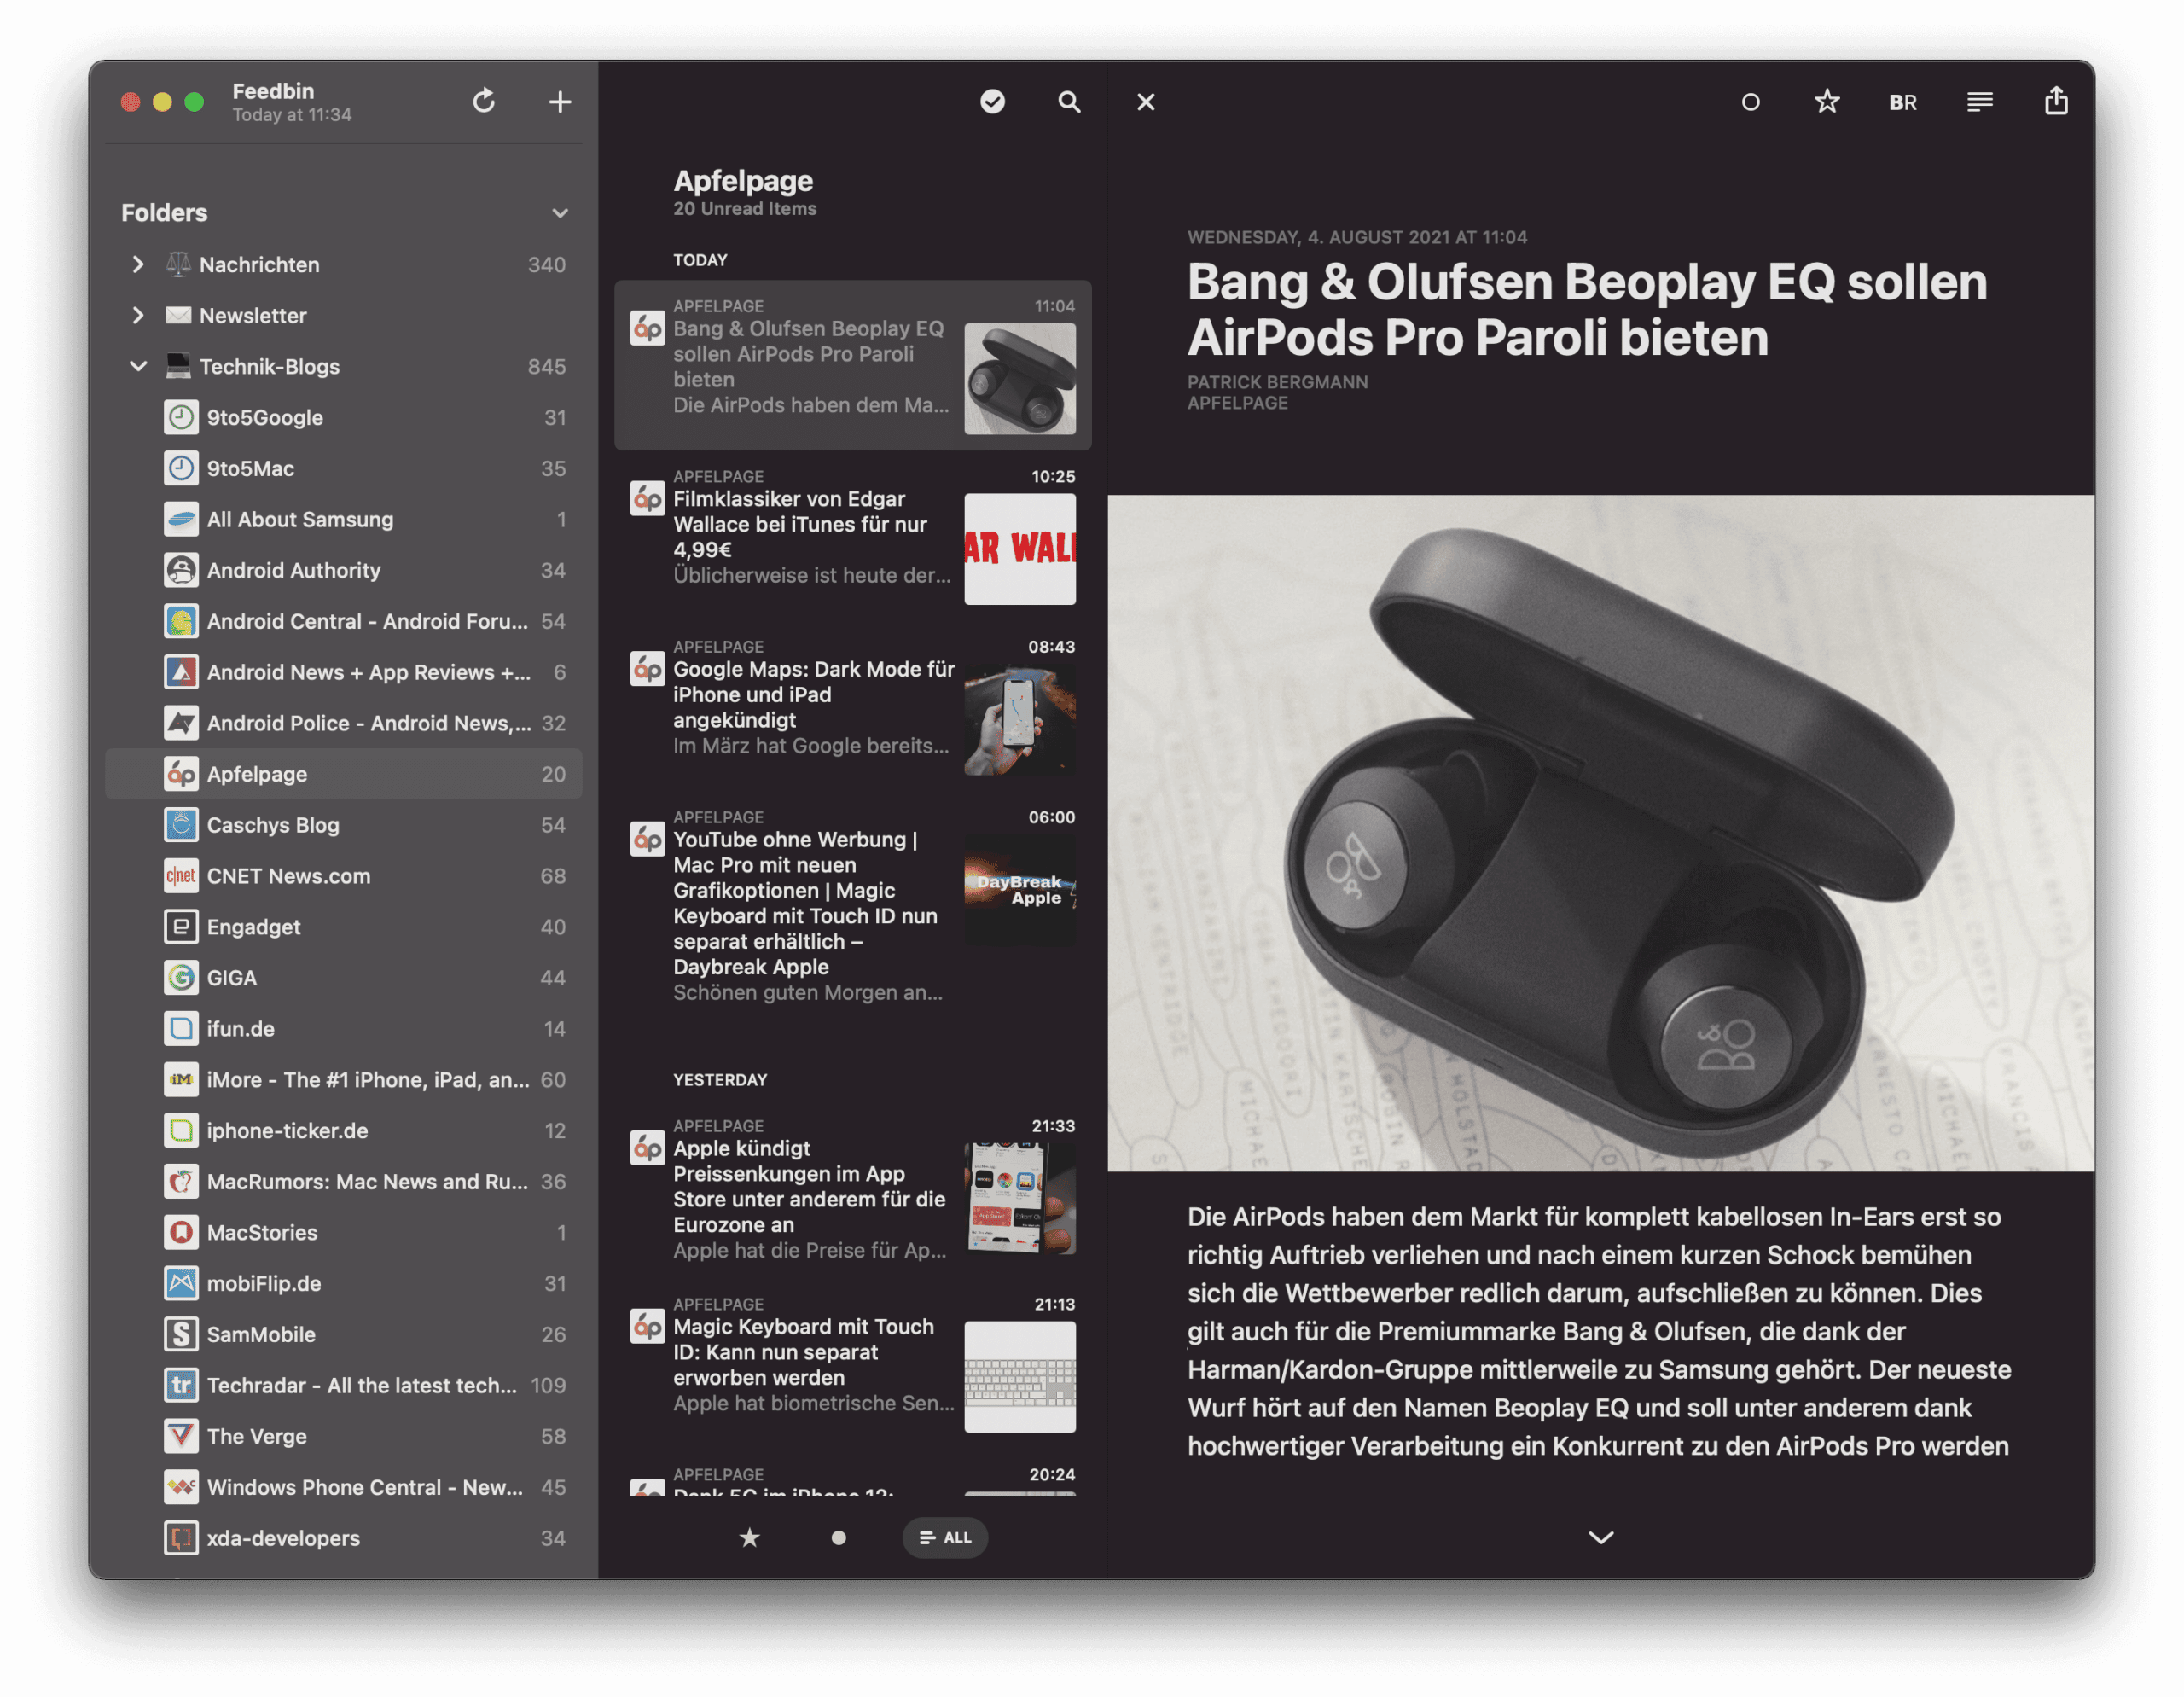Open Filmklassiker von Edgar Wallace article
Image resolution: width=2184 pixels, height=1697 pixels.
pos(853,535)
